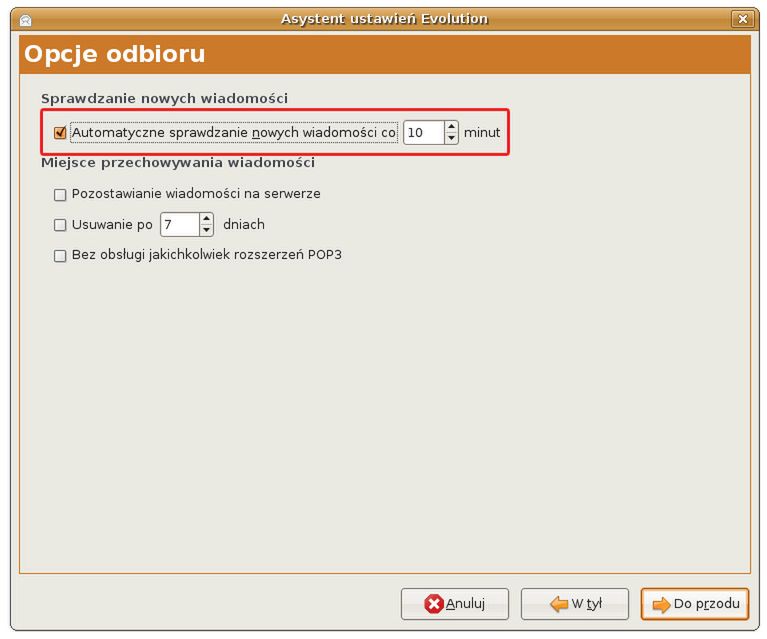
Task: Click the 'Opcje odbioru' page title
Action: coord(114,54)
